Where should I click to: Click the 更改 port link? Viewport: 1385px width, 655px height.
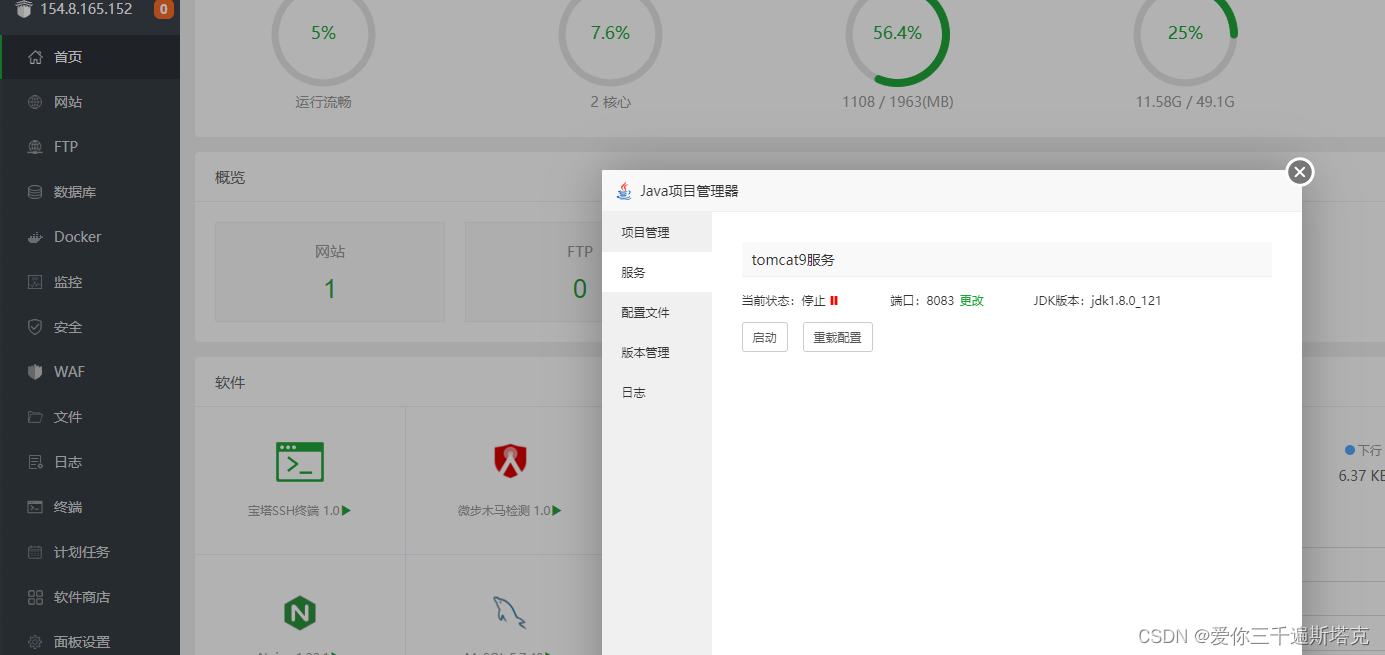(972, 300)
